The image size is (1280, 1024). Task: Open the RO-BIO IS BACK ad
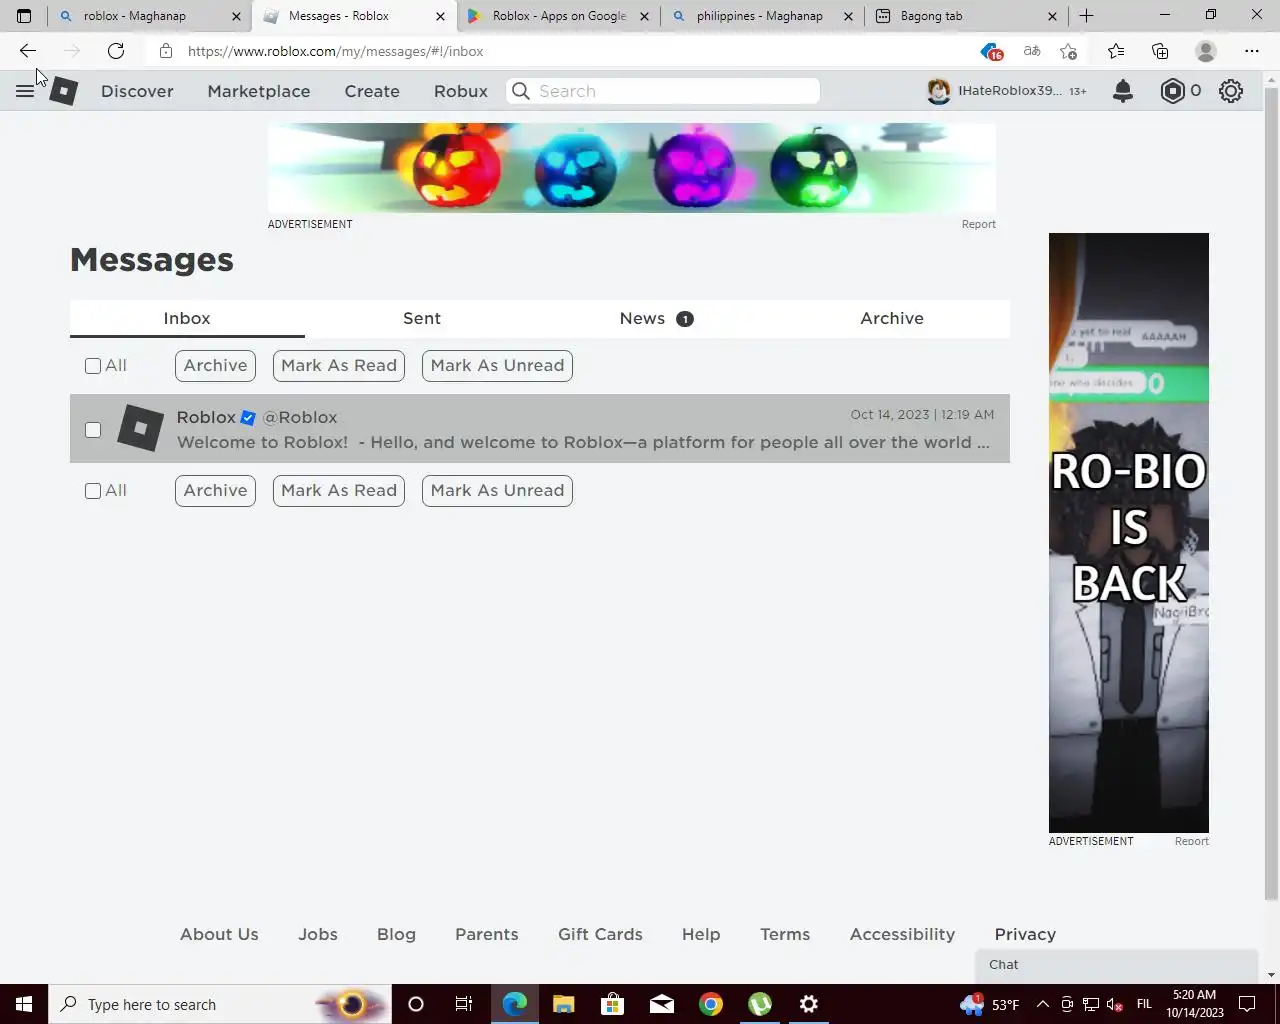click(x=1129, y=532)
